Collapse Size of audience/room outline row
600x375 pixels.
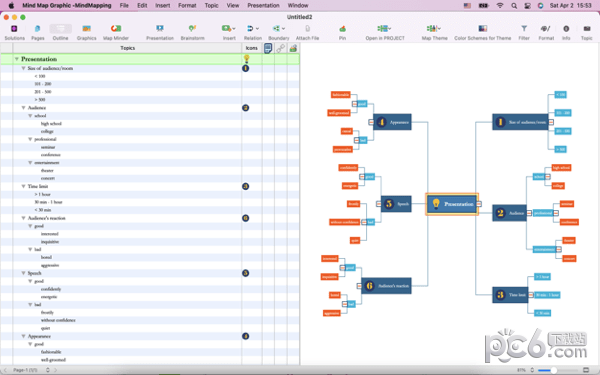(x=23, y=68)
